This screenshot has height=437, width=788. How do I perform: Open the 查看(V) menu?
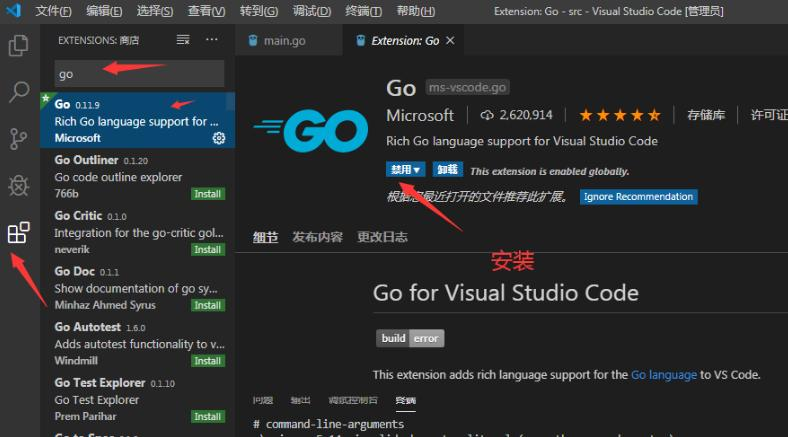[206, 11]
